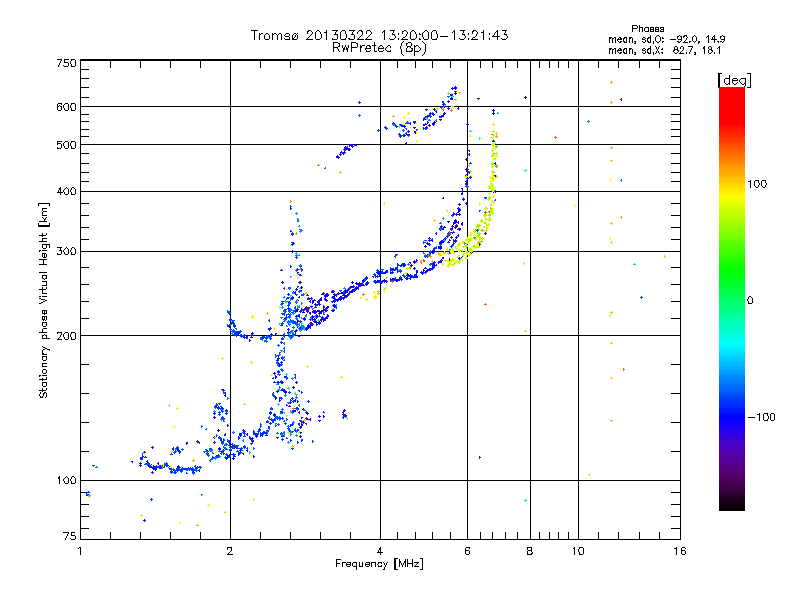
Task: Click the "Stationary phase Virtual Height [km]" axis title
Action: click(43, 300)
